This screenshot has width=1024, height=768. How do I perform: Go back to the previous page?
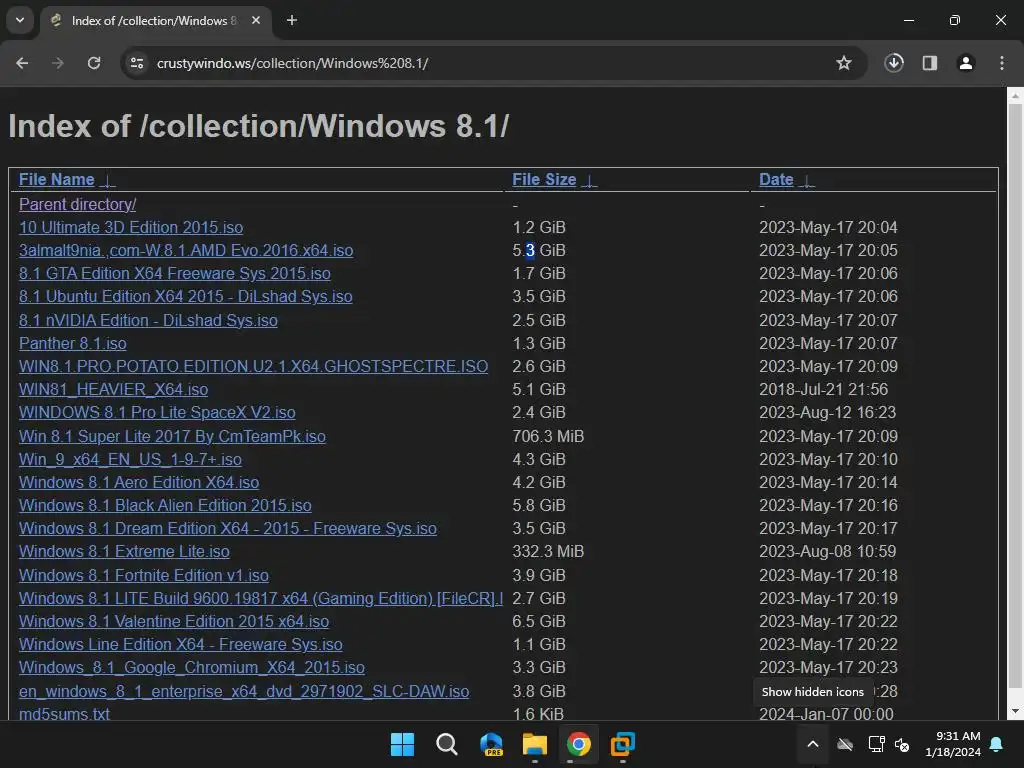tap(22, 63)
